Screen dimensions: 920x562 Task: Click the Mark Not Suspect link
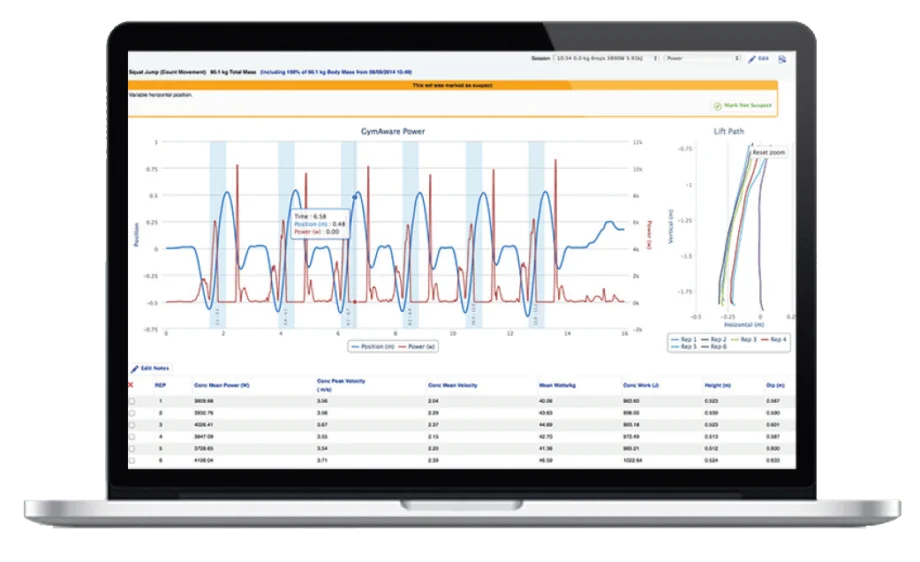748,106
